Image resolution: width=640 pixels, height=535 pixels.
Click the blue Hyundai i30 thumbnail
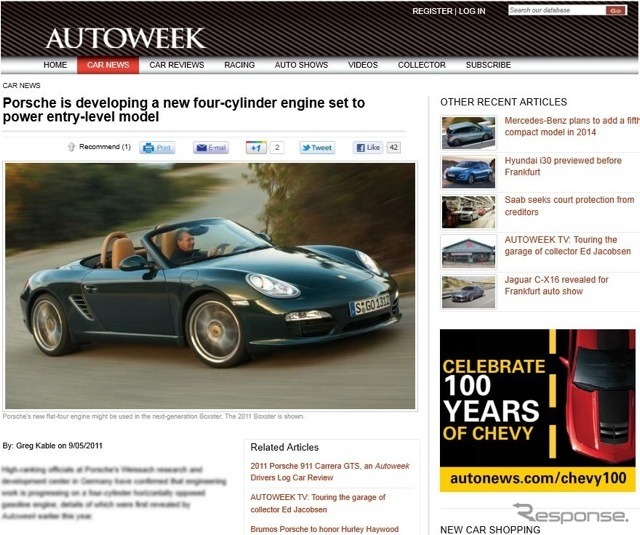469,172
